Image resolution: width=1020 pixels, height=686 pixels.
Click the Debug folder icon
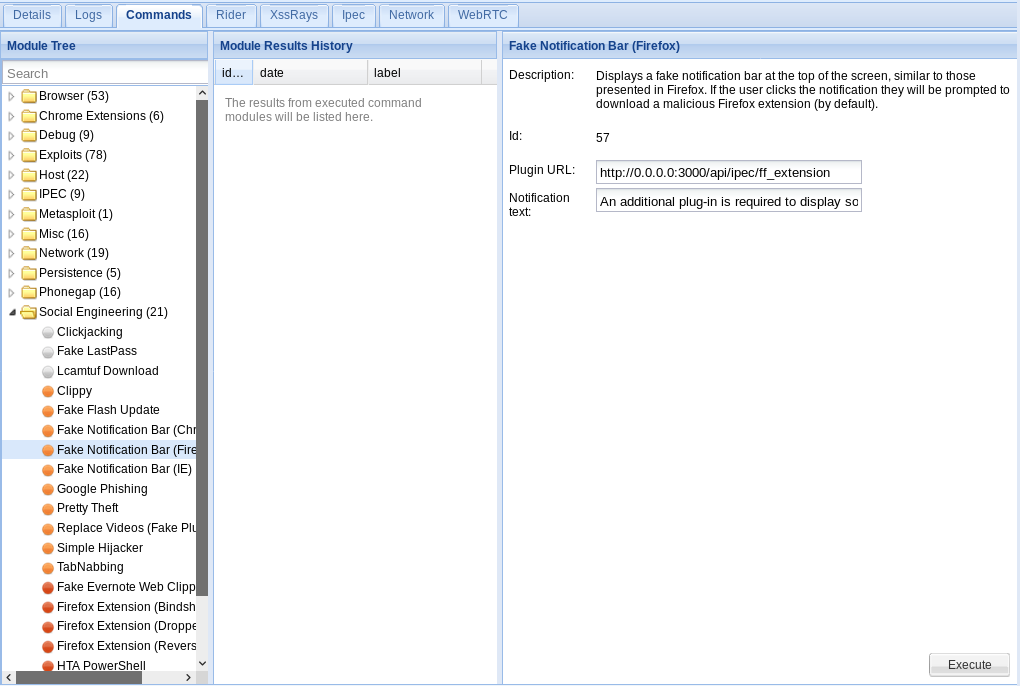tap(29, 135)
